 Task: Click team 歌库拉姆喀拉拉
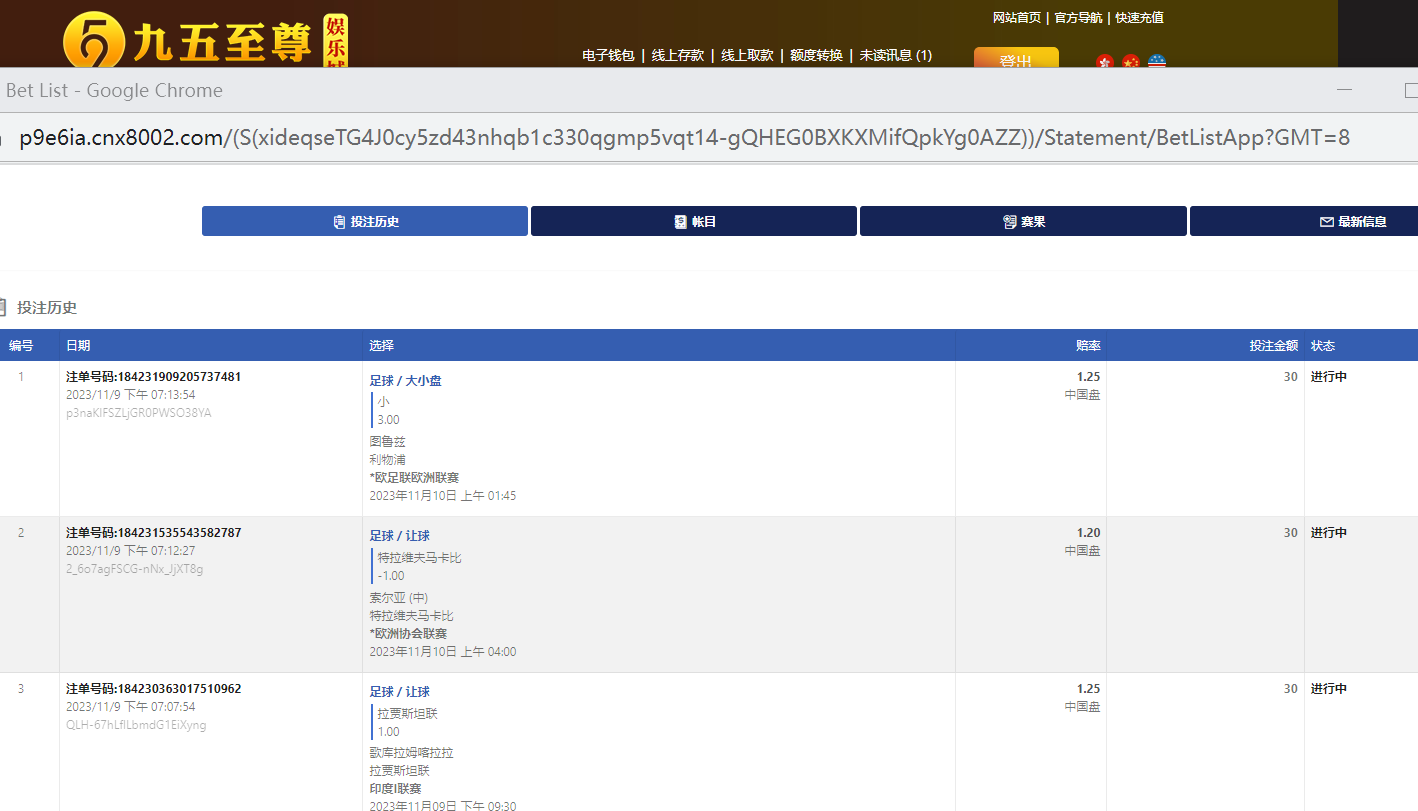411,753
